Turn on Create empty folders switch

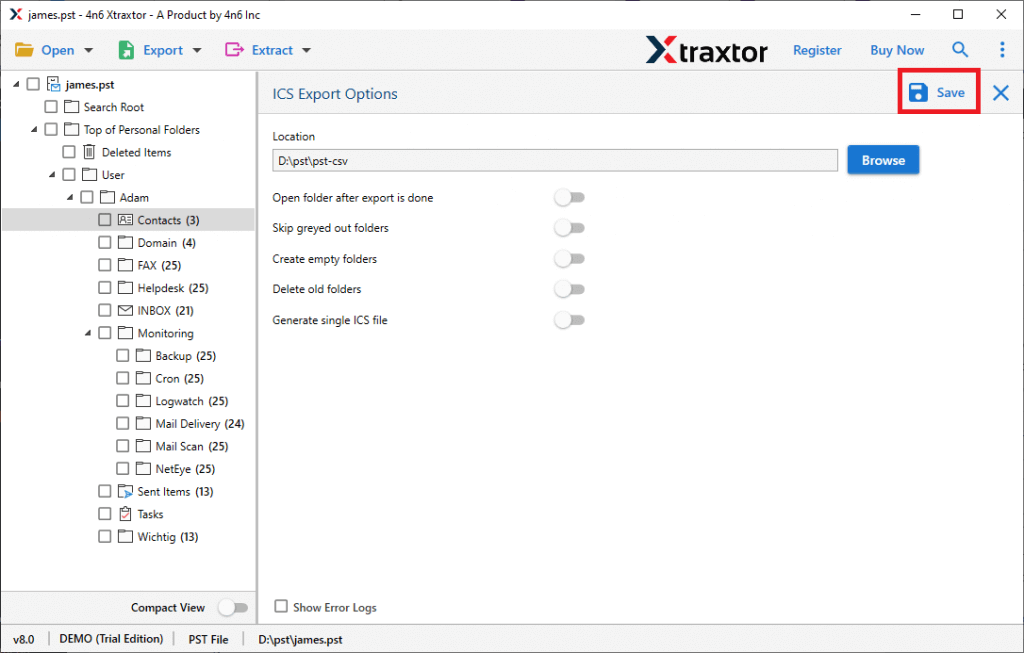(x=569, y=259)
